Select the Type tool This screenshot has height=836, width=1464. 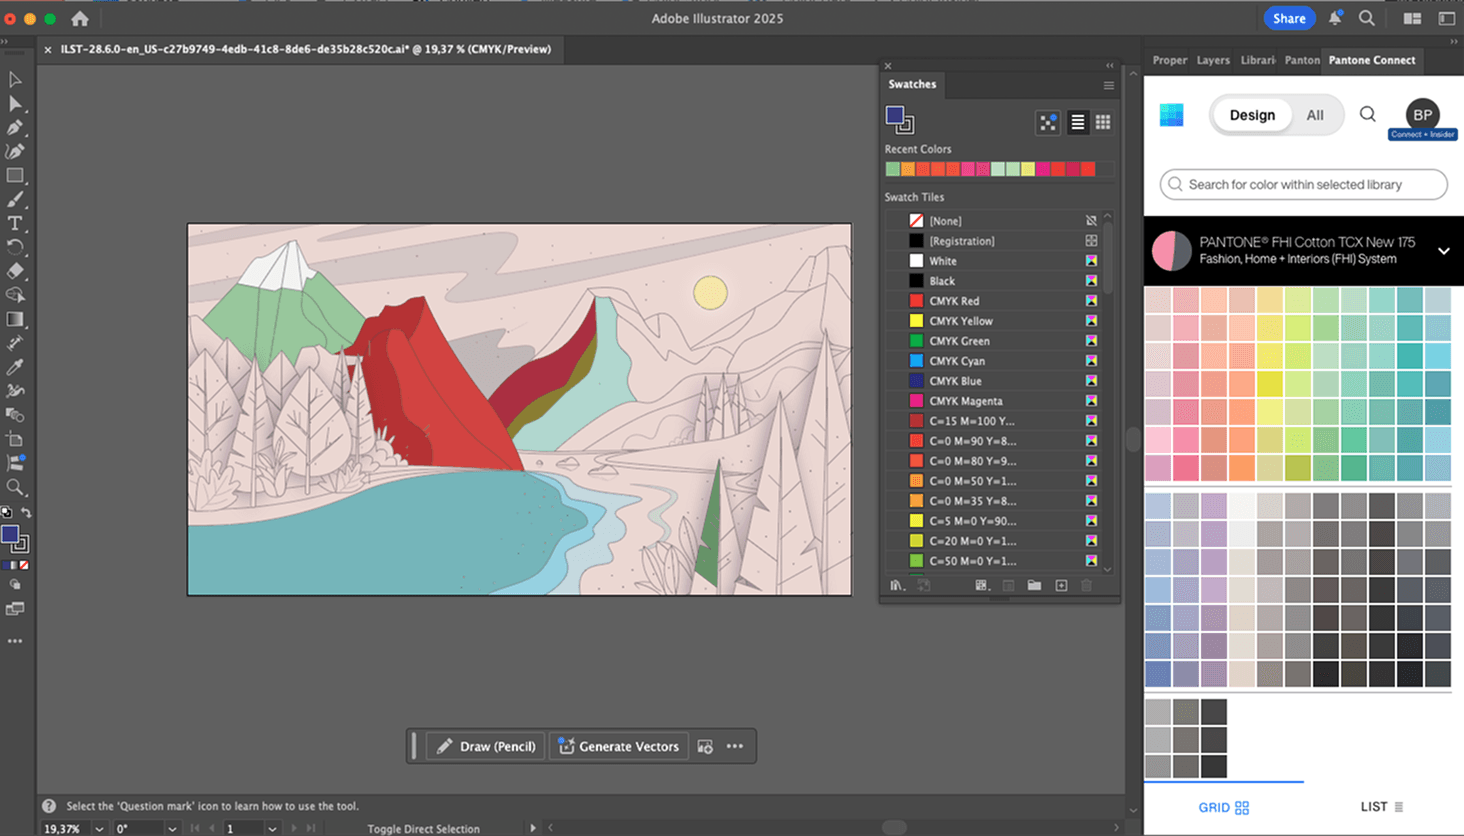(x=15, y=223)
